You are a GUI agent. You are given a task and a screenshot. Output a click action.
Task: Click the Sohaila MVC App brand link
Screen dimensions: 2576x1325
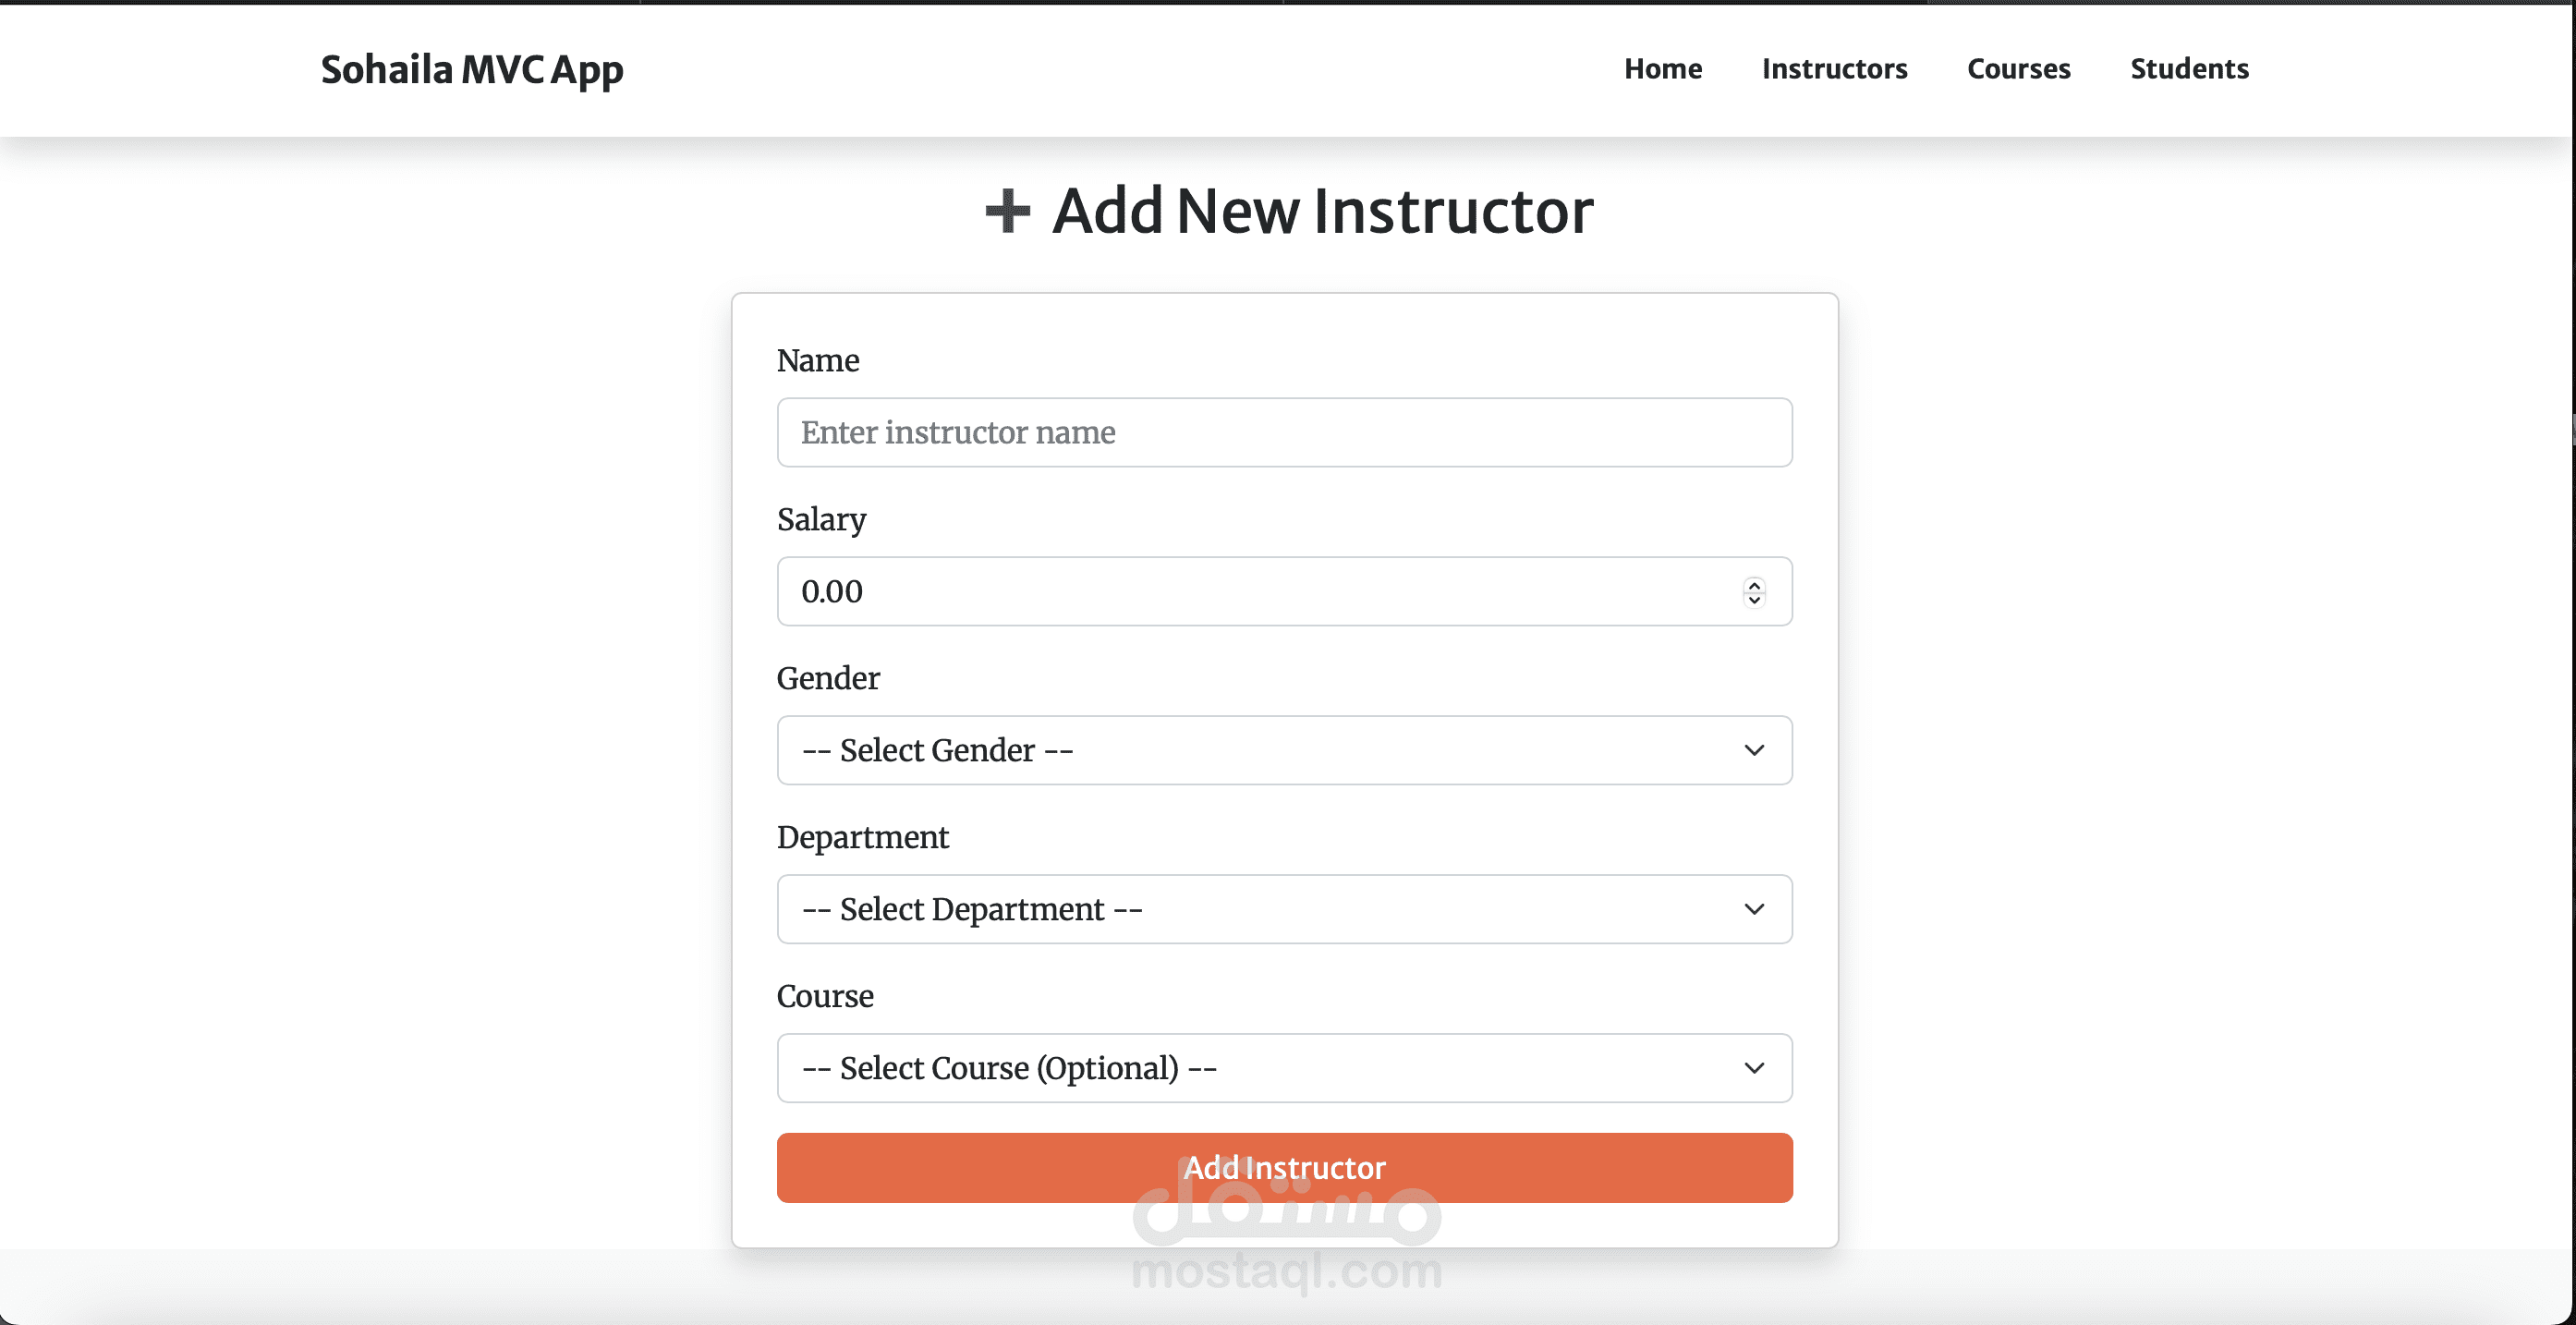[x=472, y=70]
